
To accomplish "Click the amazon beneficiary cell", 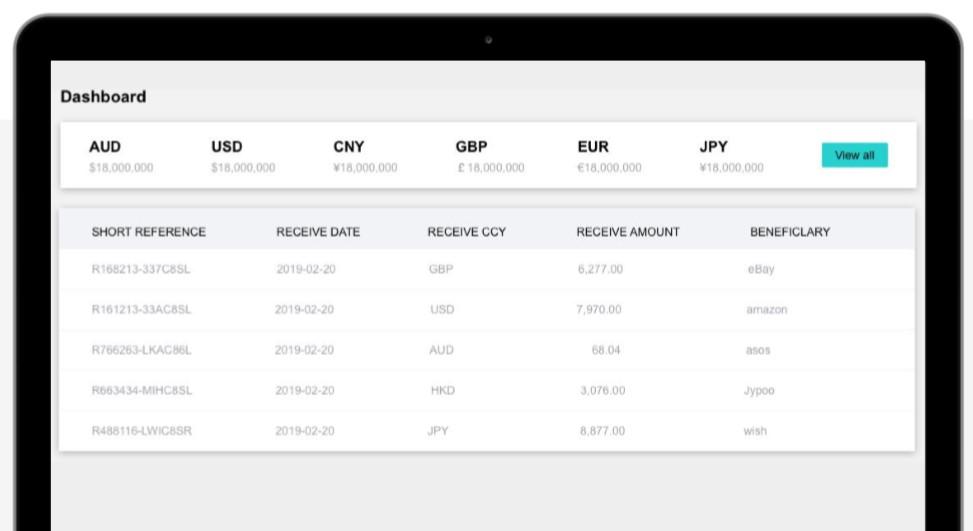I will tap(766, 310).
